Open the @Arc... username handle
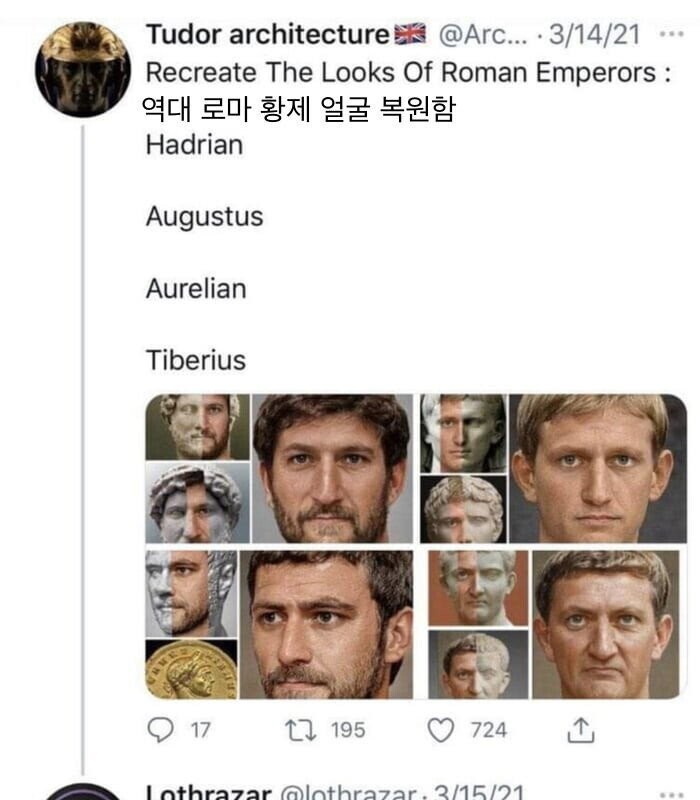The height and width of the screenshot is (800, 700). tap(483, 35)
